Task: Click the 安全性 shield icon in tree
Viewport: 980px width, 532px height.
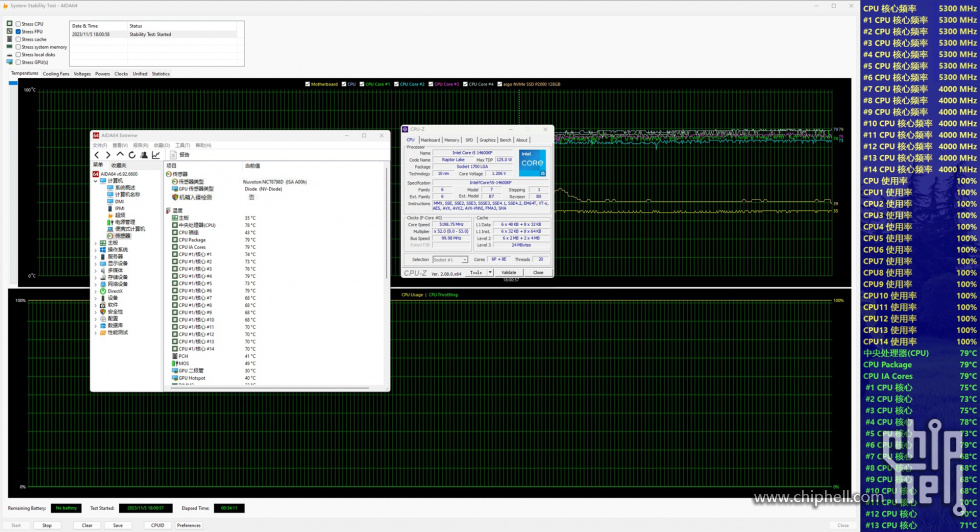Action: tap(103, 311)
